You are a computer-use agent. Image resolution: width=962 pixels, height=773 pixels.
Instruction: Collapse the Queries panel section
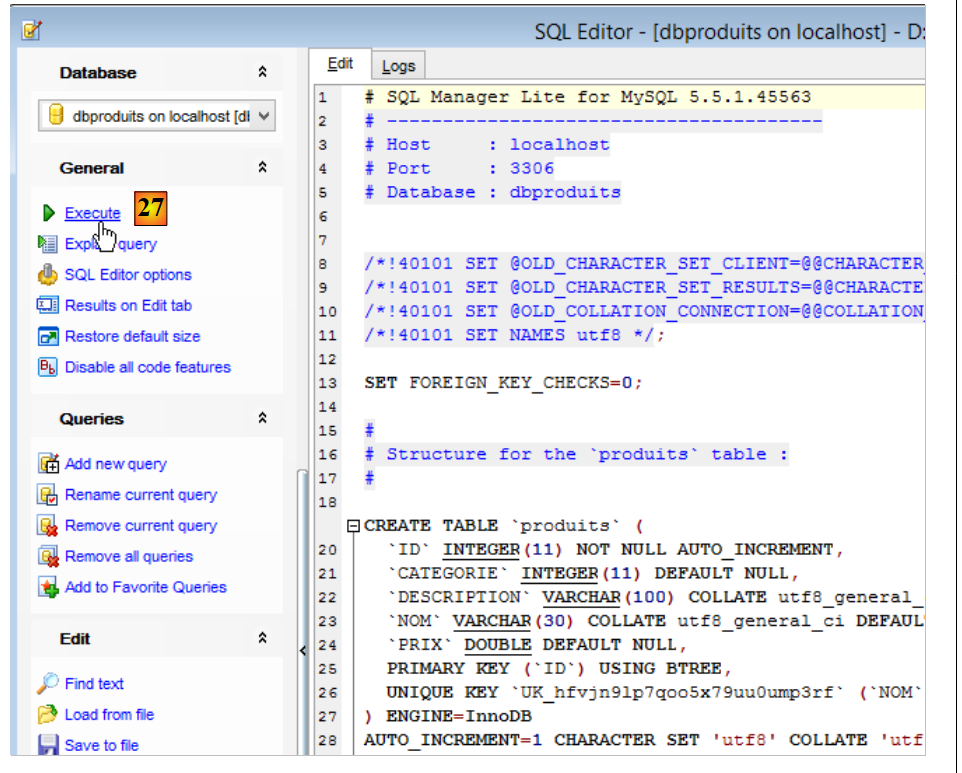262,419
